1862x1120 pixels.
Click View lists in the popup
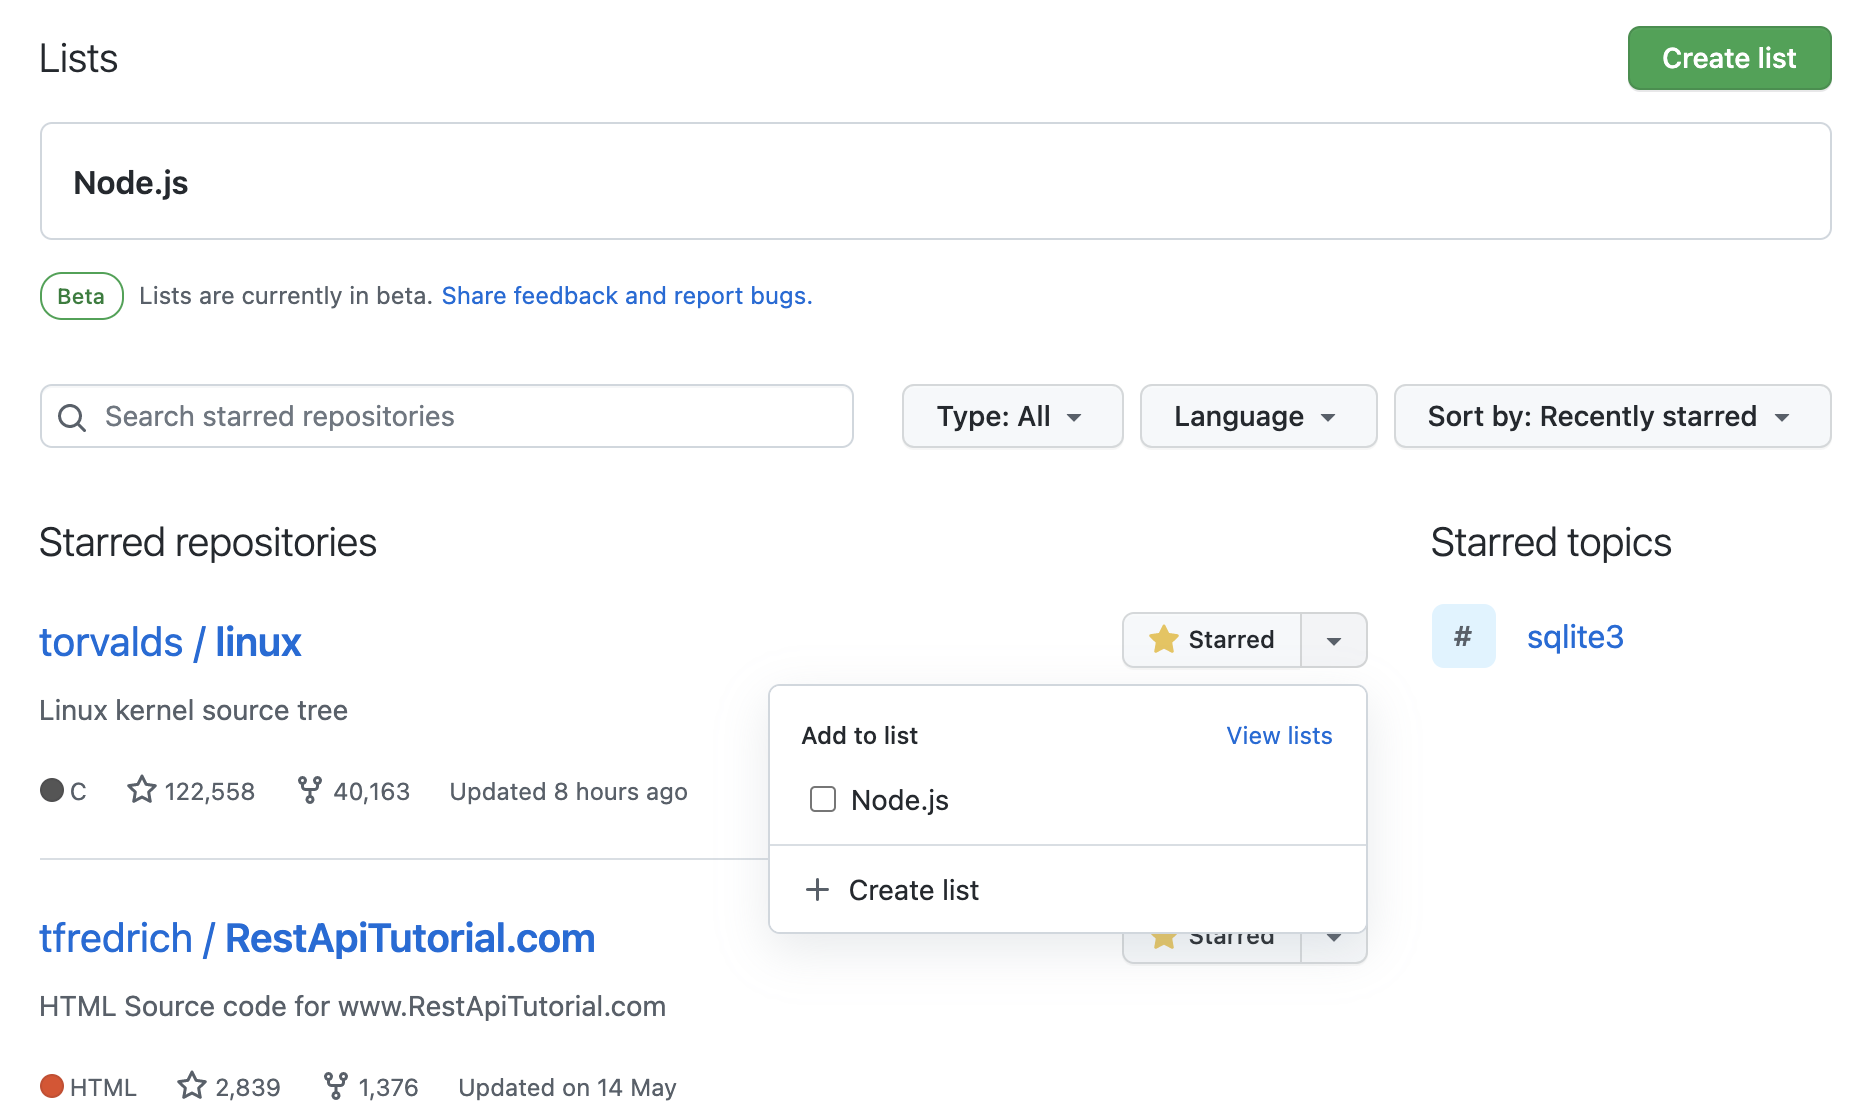click(x=1279, y=736)
